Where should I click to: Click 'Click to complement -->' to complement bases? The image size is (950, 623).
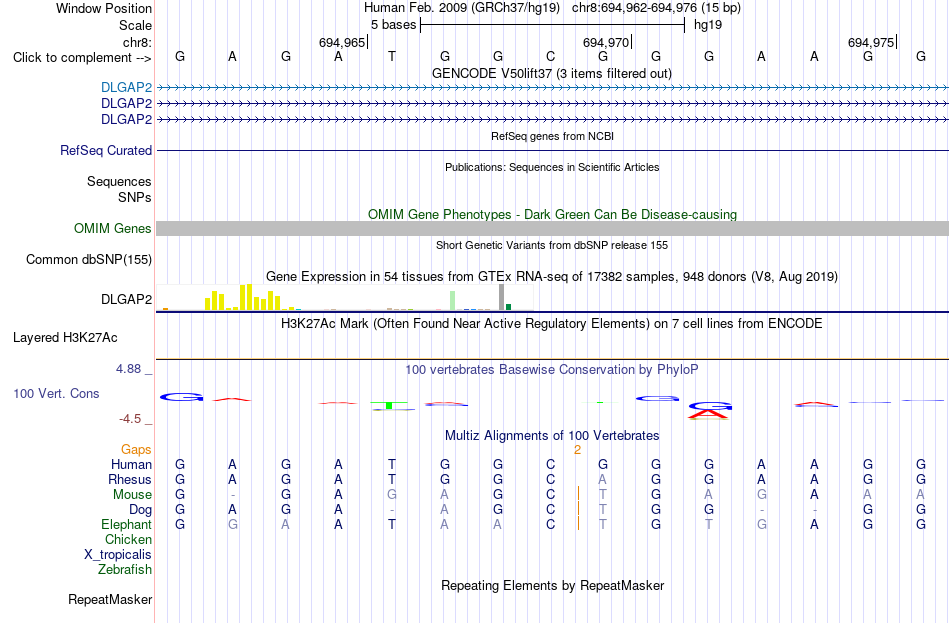tap(82, 58)
